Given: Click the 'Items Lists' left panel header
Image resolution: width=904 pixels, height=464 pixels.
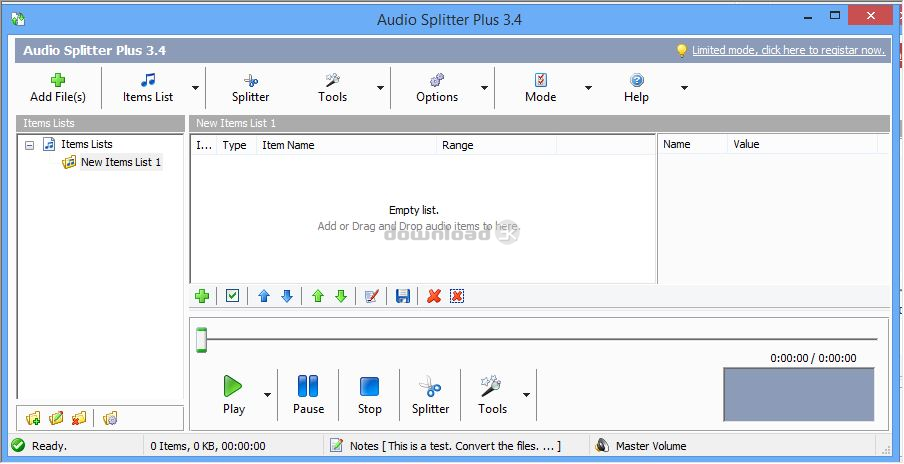Looking at the screenshot, I should (x=100, y=123).
